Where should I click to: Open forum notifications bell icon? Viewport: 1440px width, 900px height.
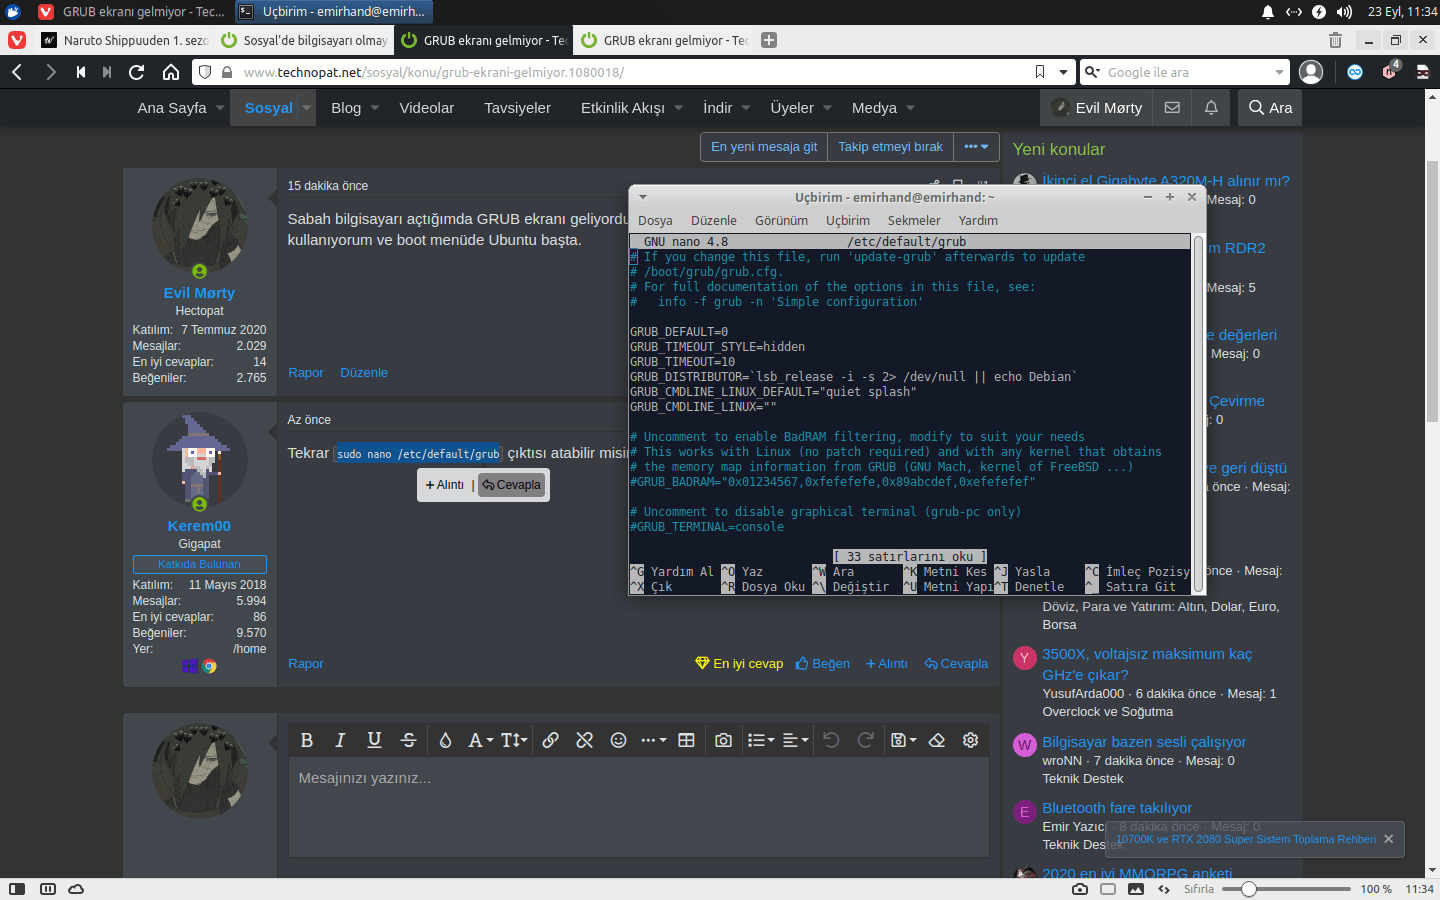[1211, 108]
